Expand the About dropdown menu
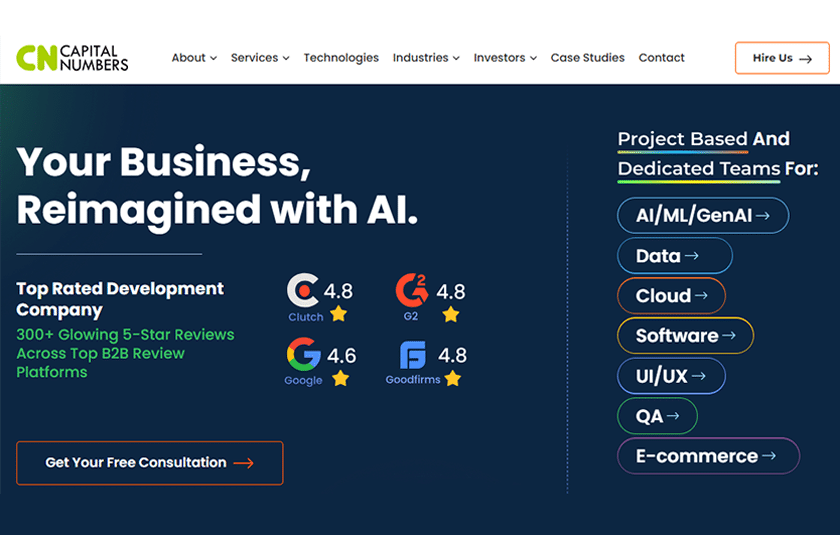 tap(194, 58)
